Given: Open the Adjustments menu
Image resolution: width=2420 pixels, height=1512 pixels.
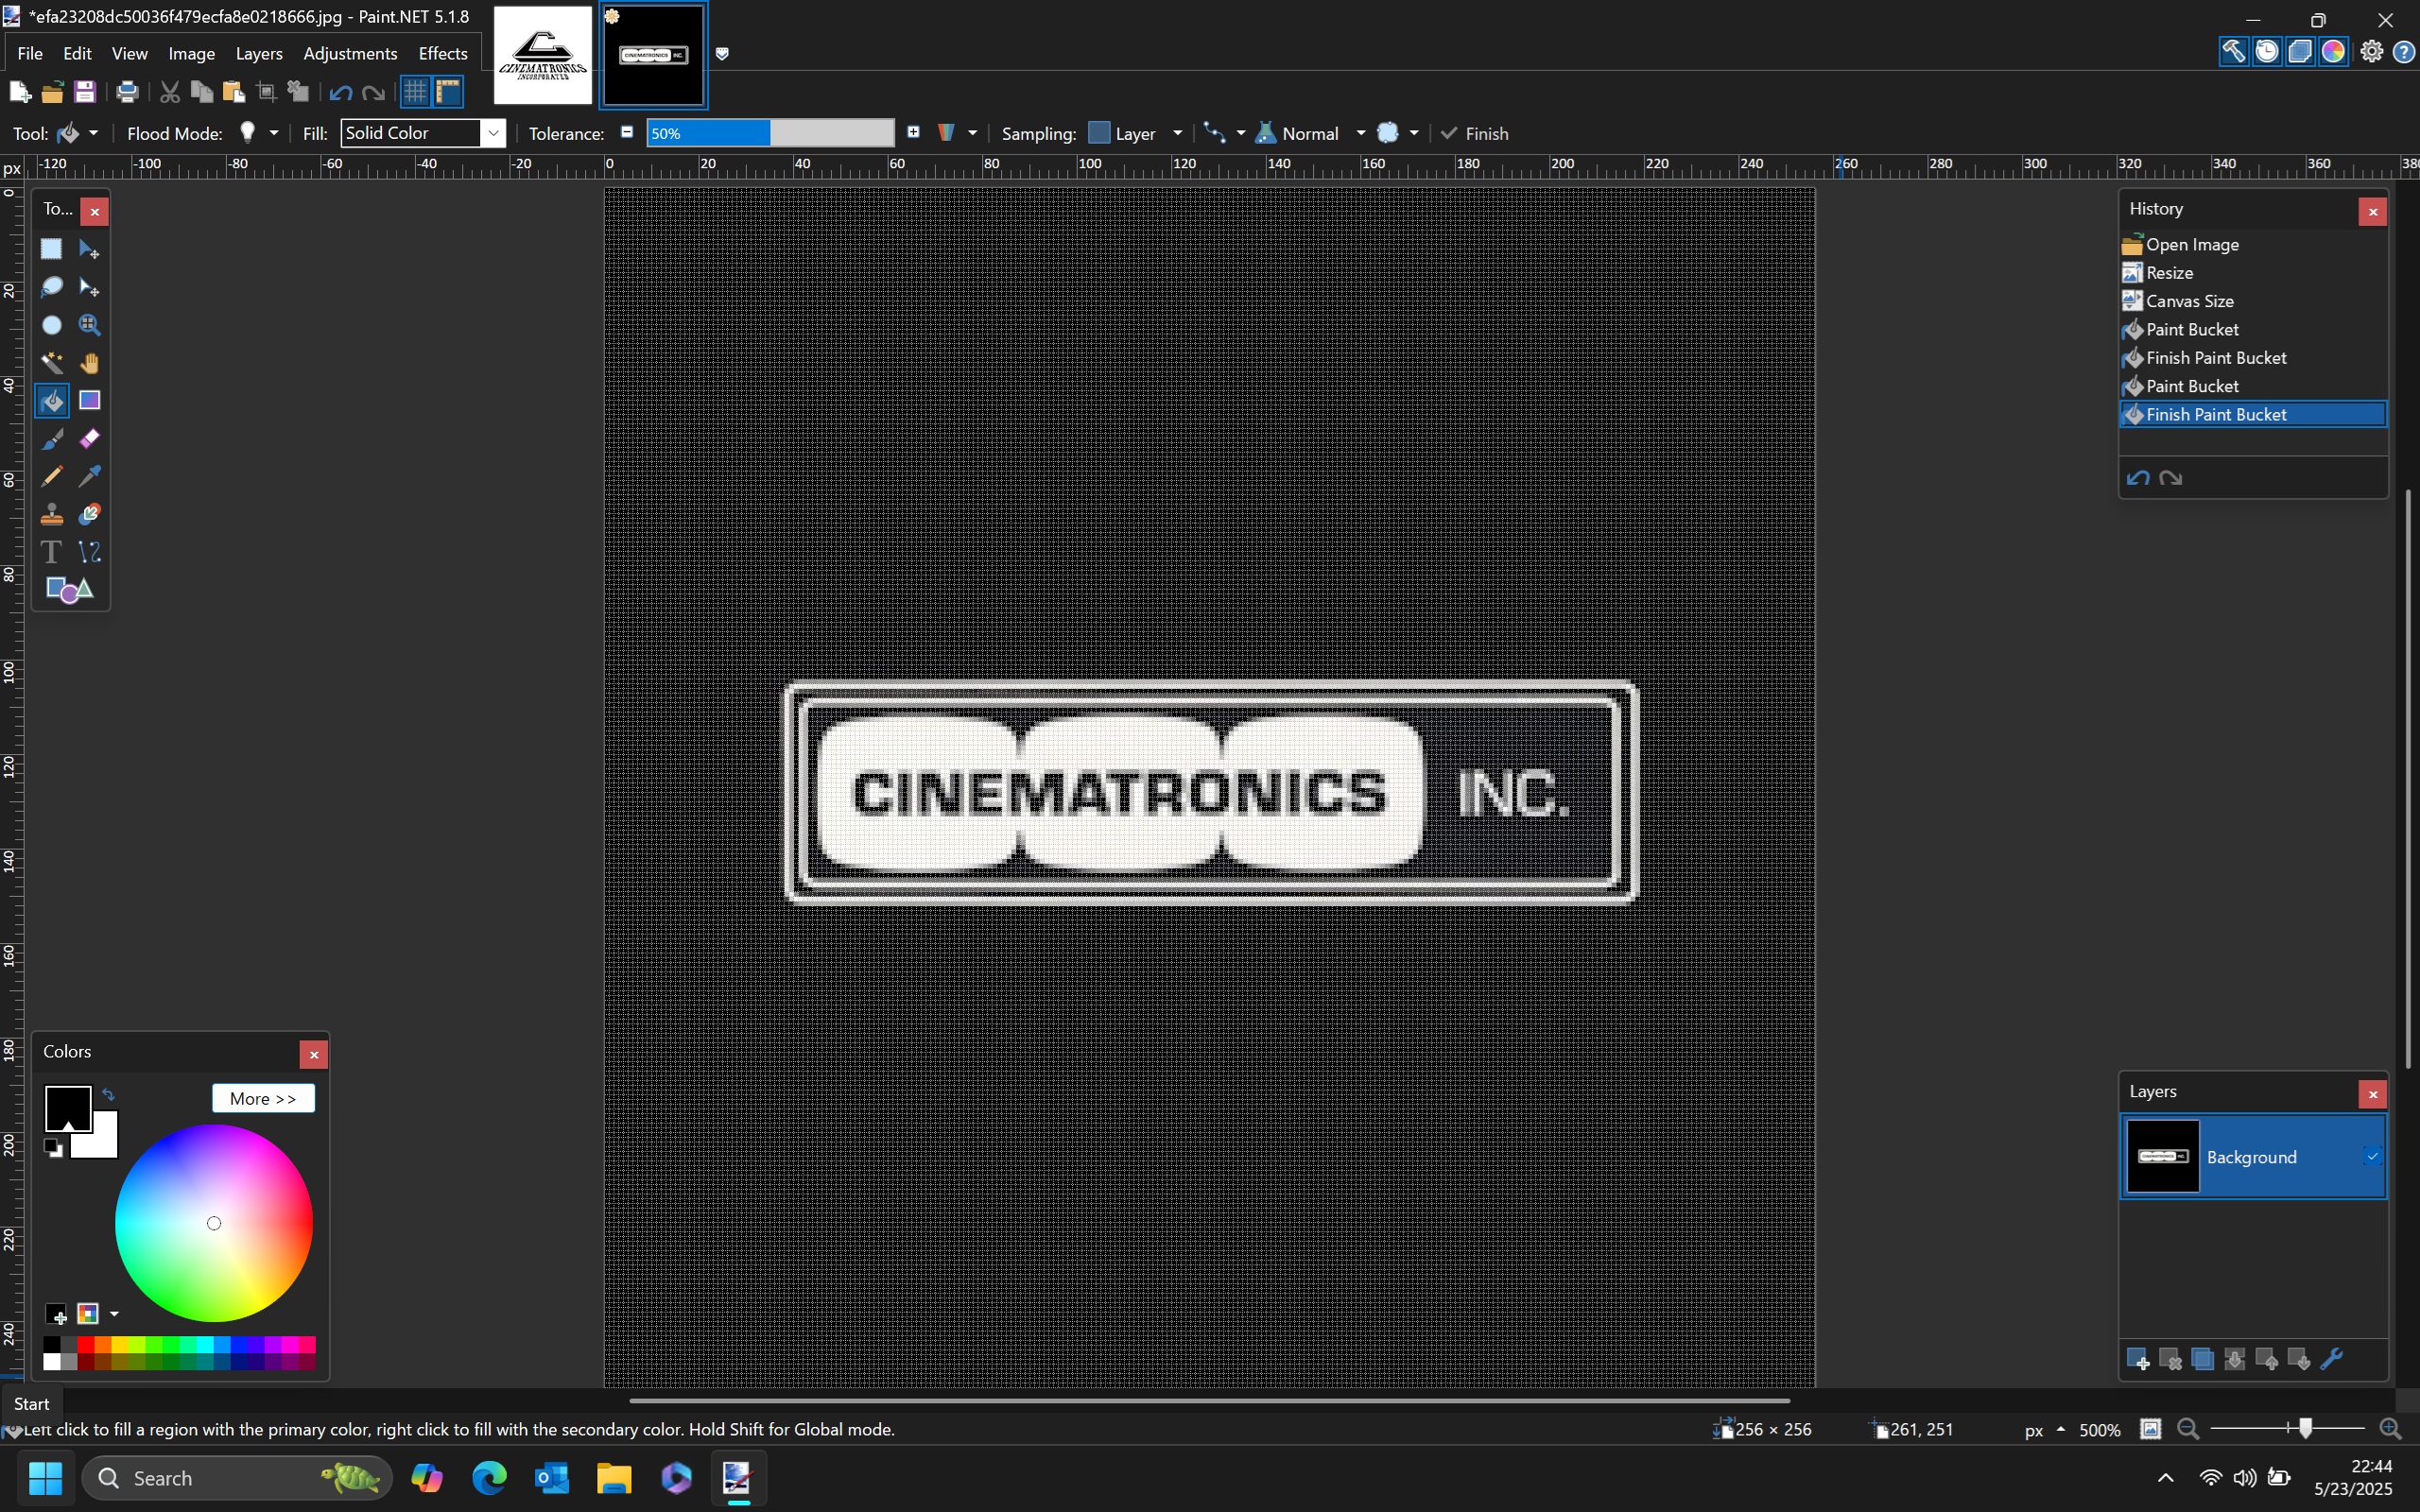Looking at the screenshot, I should [x=350, y=54].
